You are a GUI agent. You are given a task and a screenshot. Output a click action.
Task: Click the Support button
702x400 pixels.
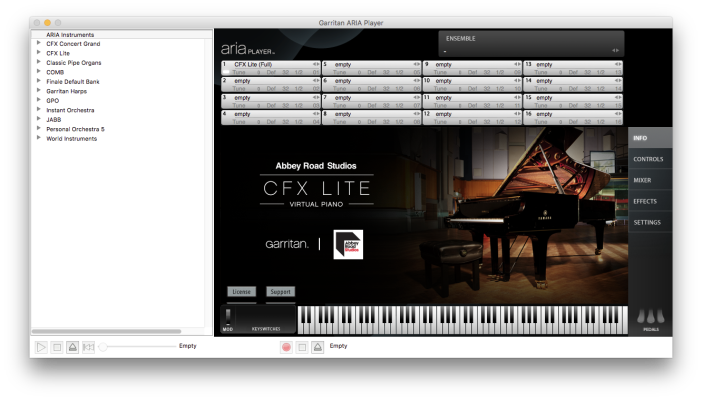tap(280, 292)
